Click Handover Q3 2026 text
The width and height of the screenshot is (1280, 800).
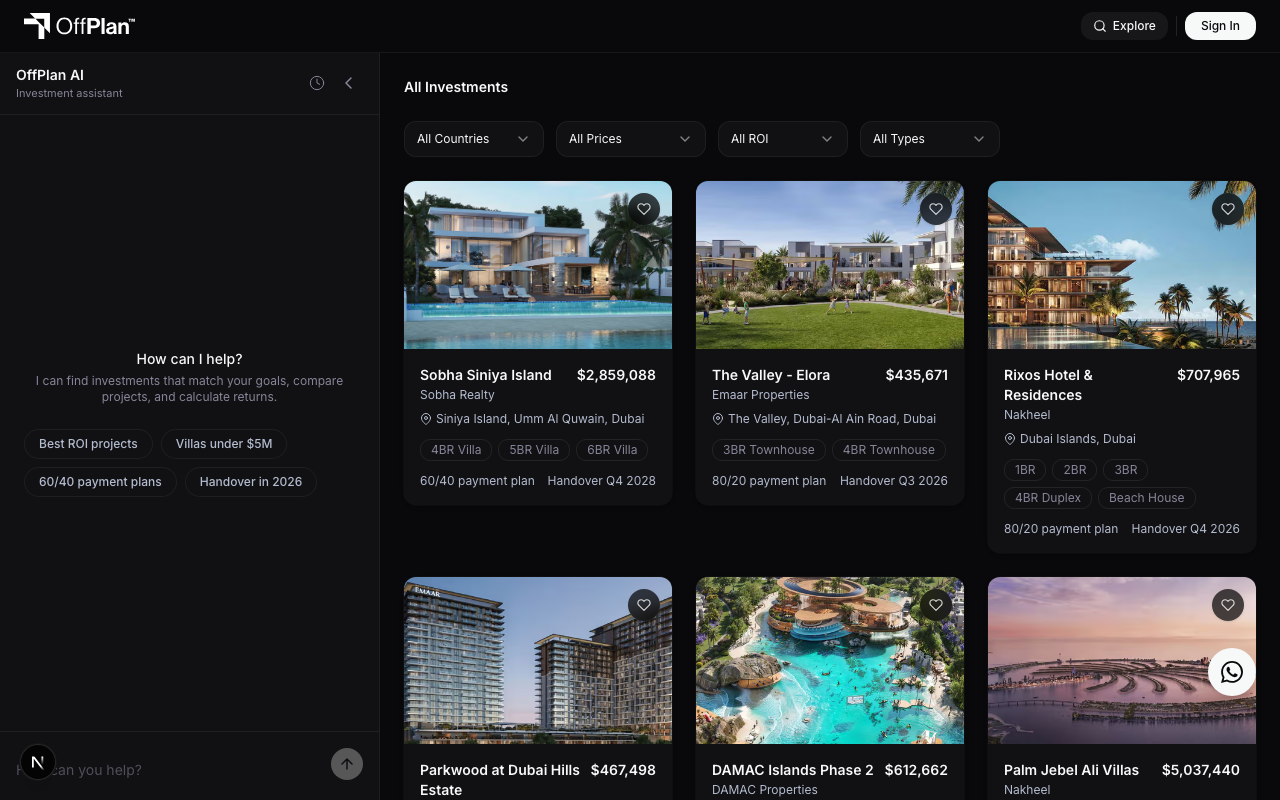point(894,481)
